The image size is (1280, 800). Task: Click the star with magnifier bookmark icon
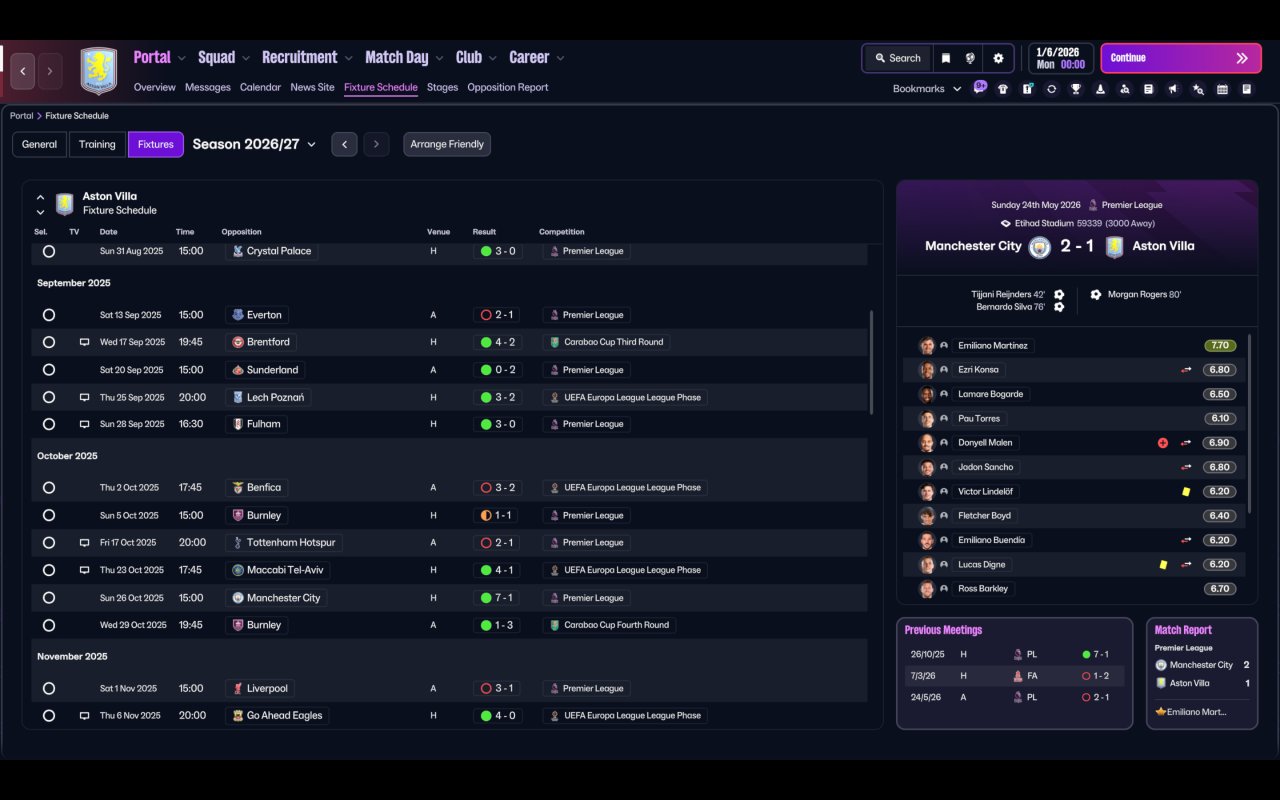coord(1198,89)
